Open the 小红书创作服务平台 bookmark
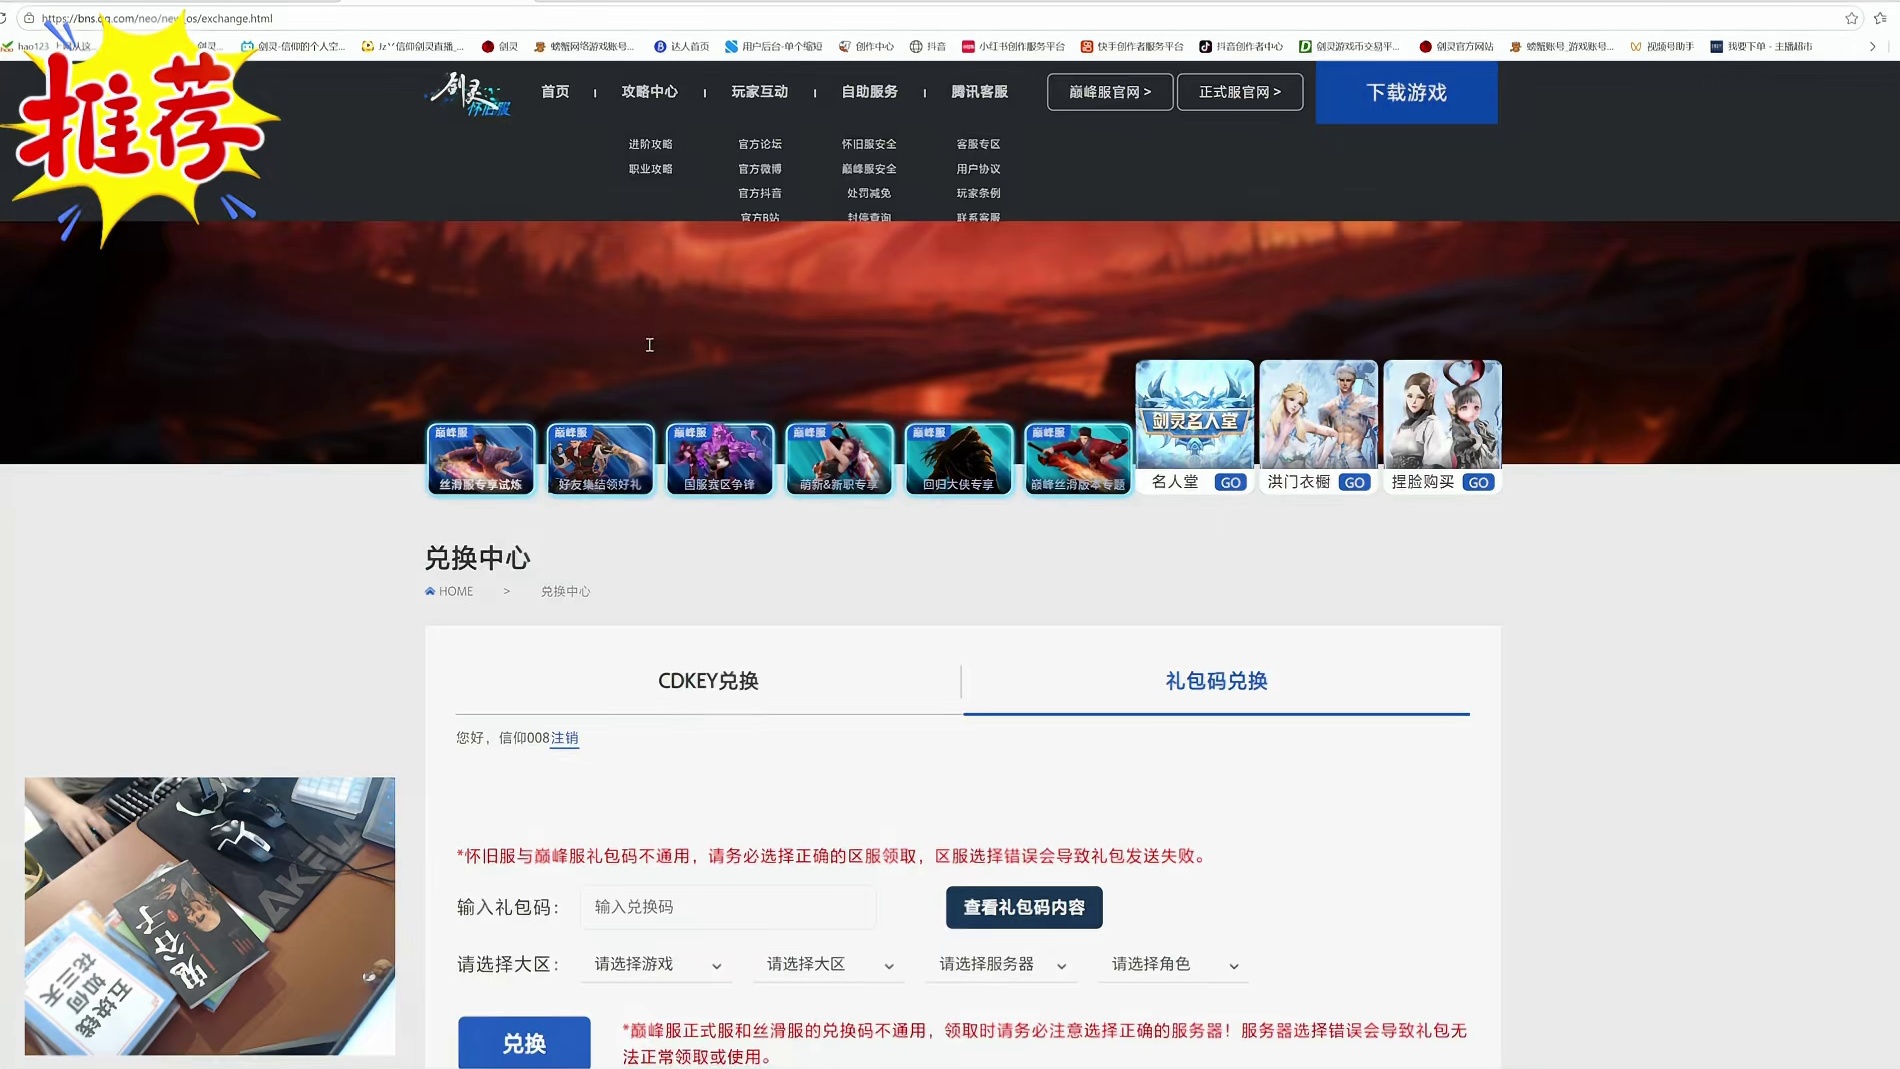This screenshot has width=1900, height=1069. click(x=1013, y=46)
